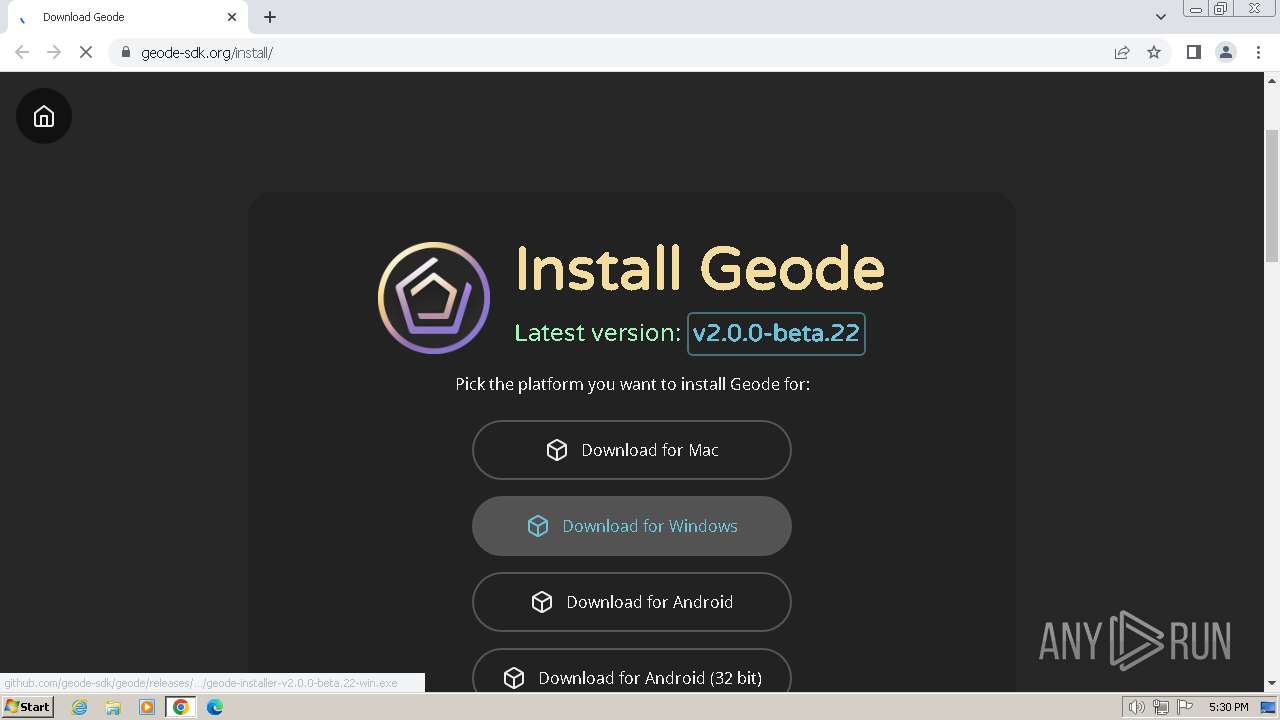Click the cube icon in Download for Mac

pos(557,450)
